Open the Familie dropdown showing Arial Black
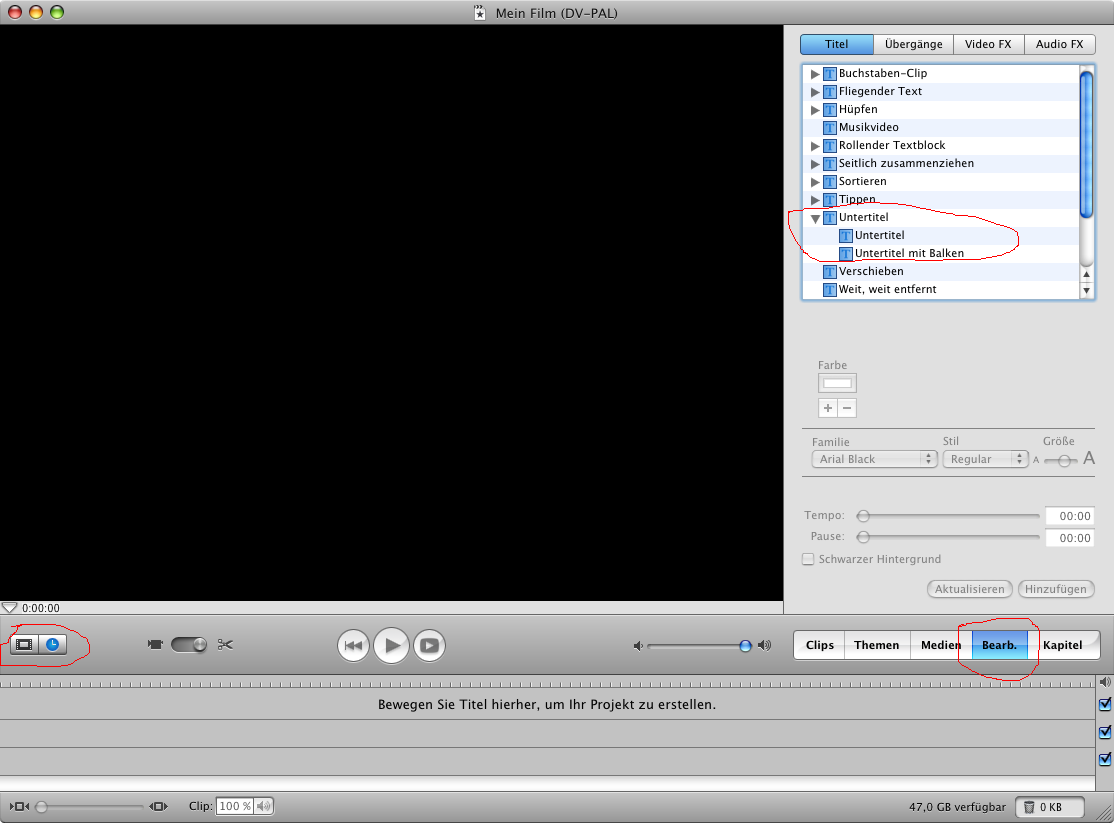1114x823 pixels. 874,458
